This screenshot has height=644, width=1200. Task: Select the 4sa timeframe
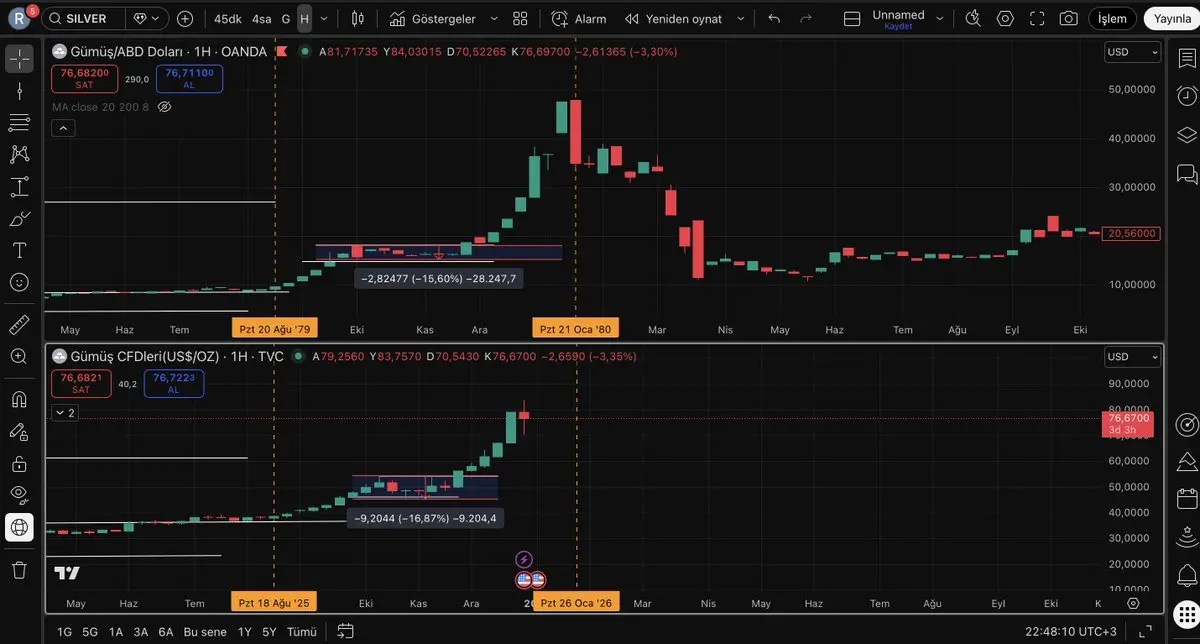pos(261,19)
